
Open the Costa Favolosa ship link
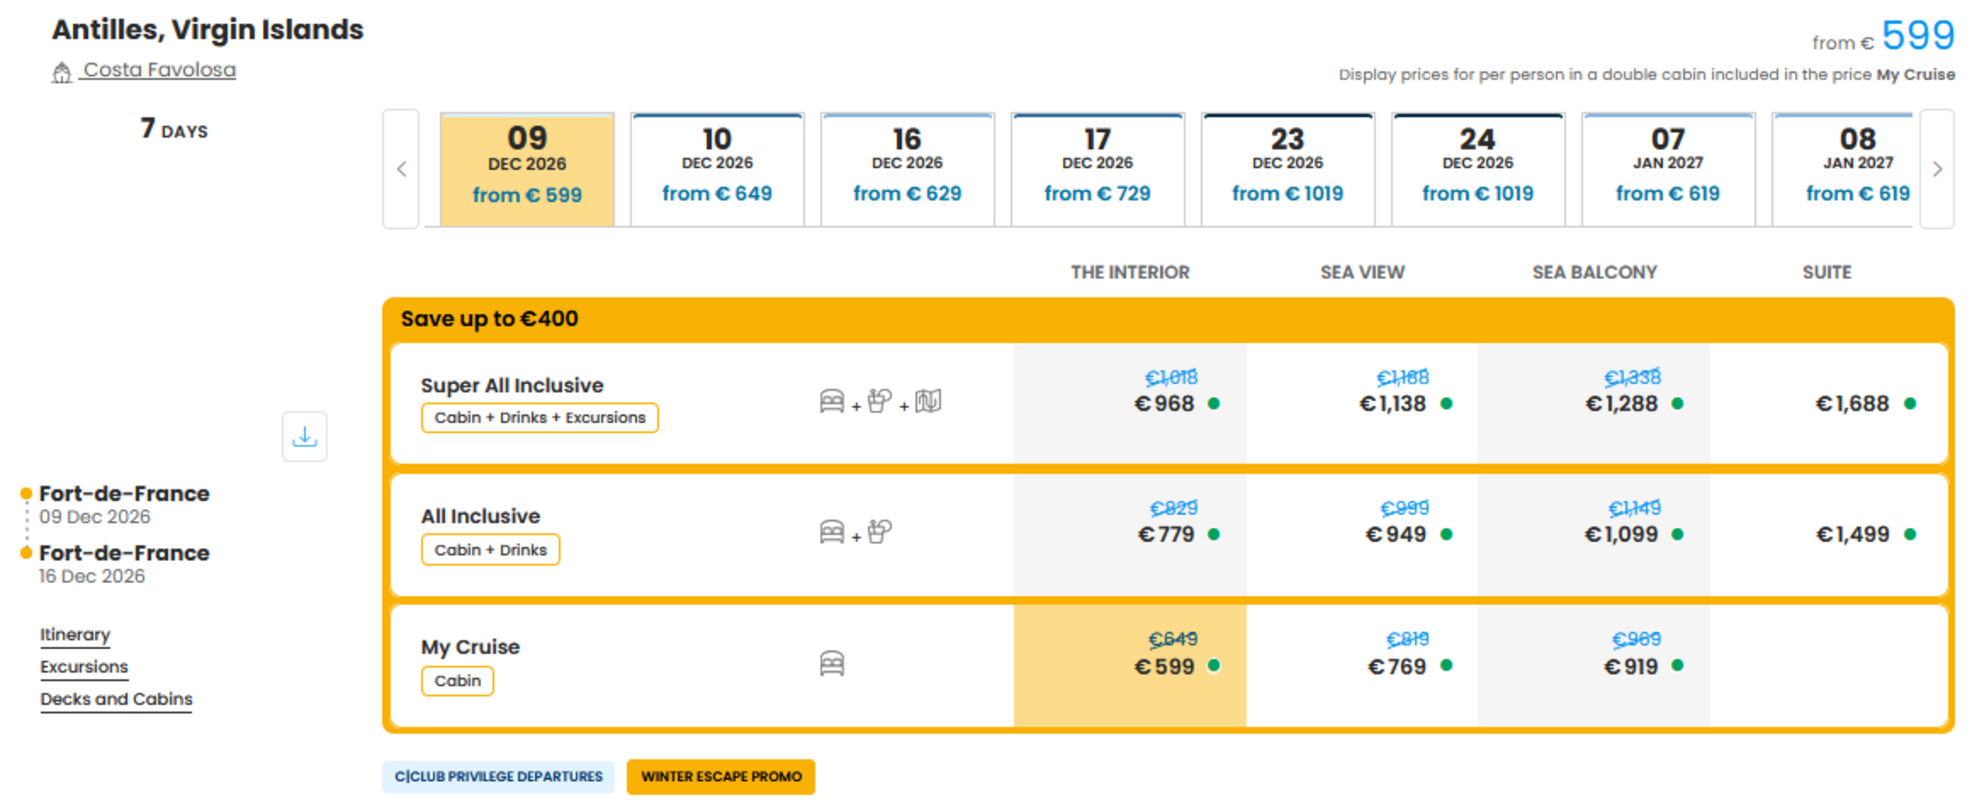click(x=158, y=70)
